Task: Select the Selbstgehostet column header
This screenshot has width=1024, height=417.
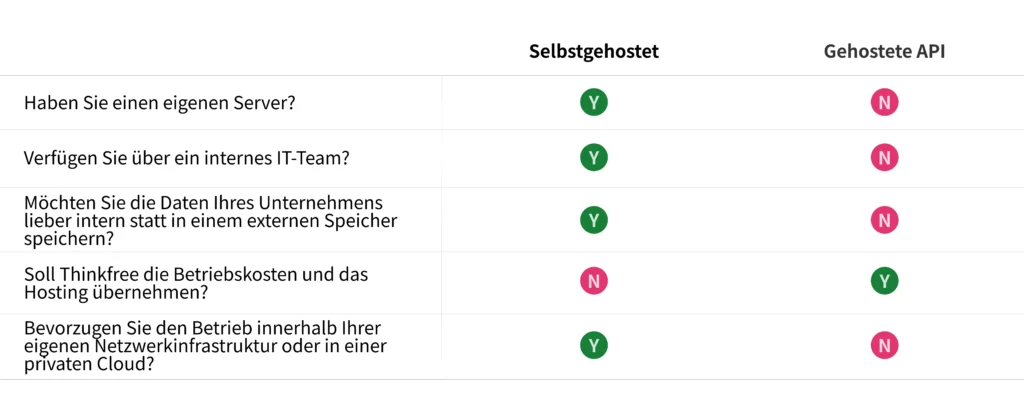Action: (594, 52)
